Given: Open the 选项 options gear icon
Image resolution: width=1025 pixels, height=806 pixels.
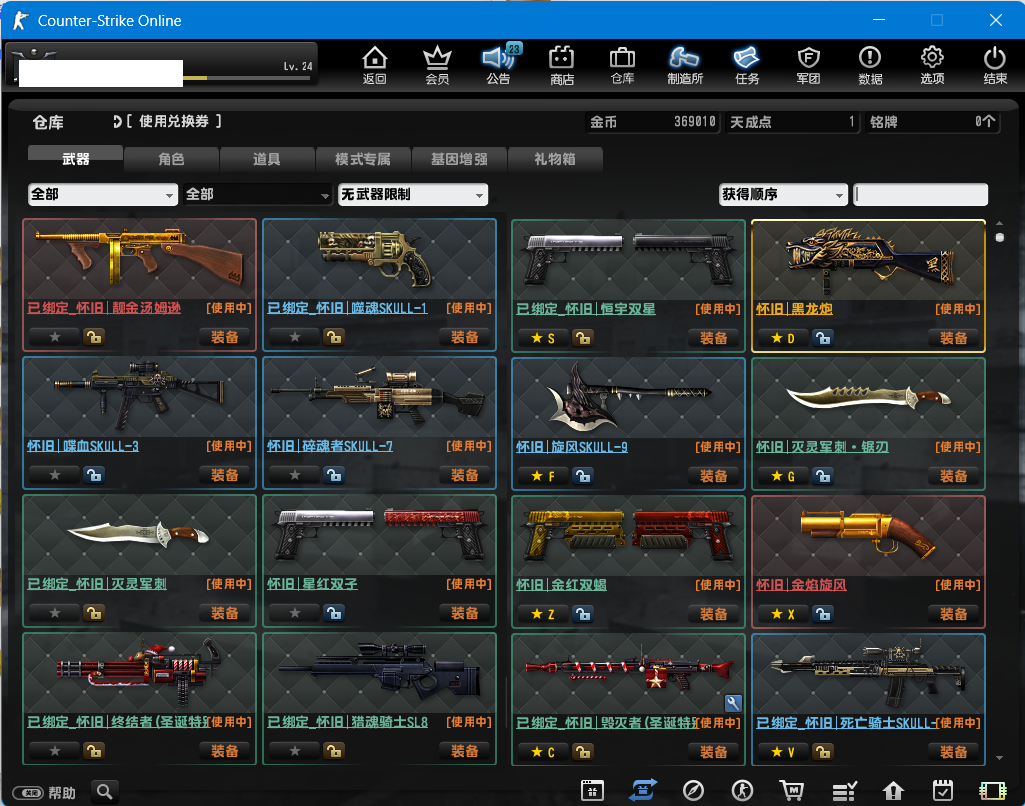Looking at the screenshot, I should click(x=932, y=65).
